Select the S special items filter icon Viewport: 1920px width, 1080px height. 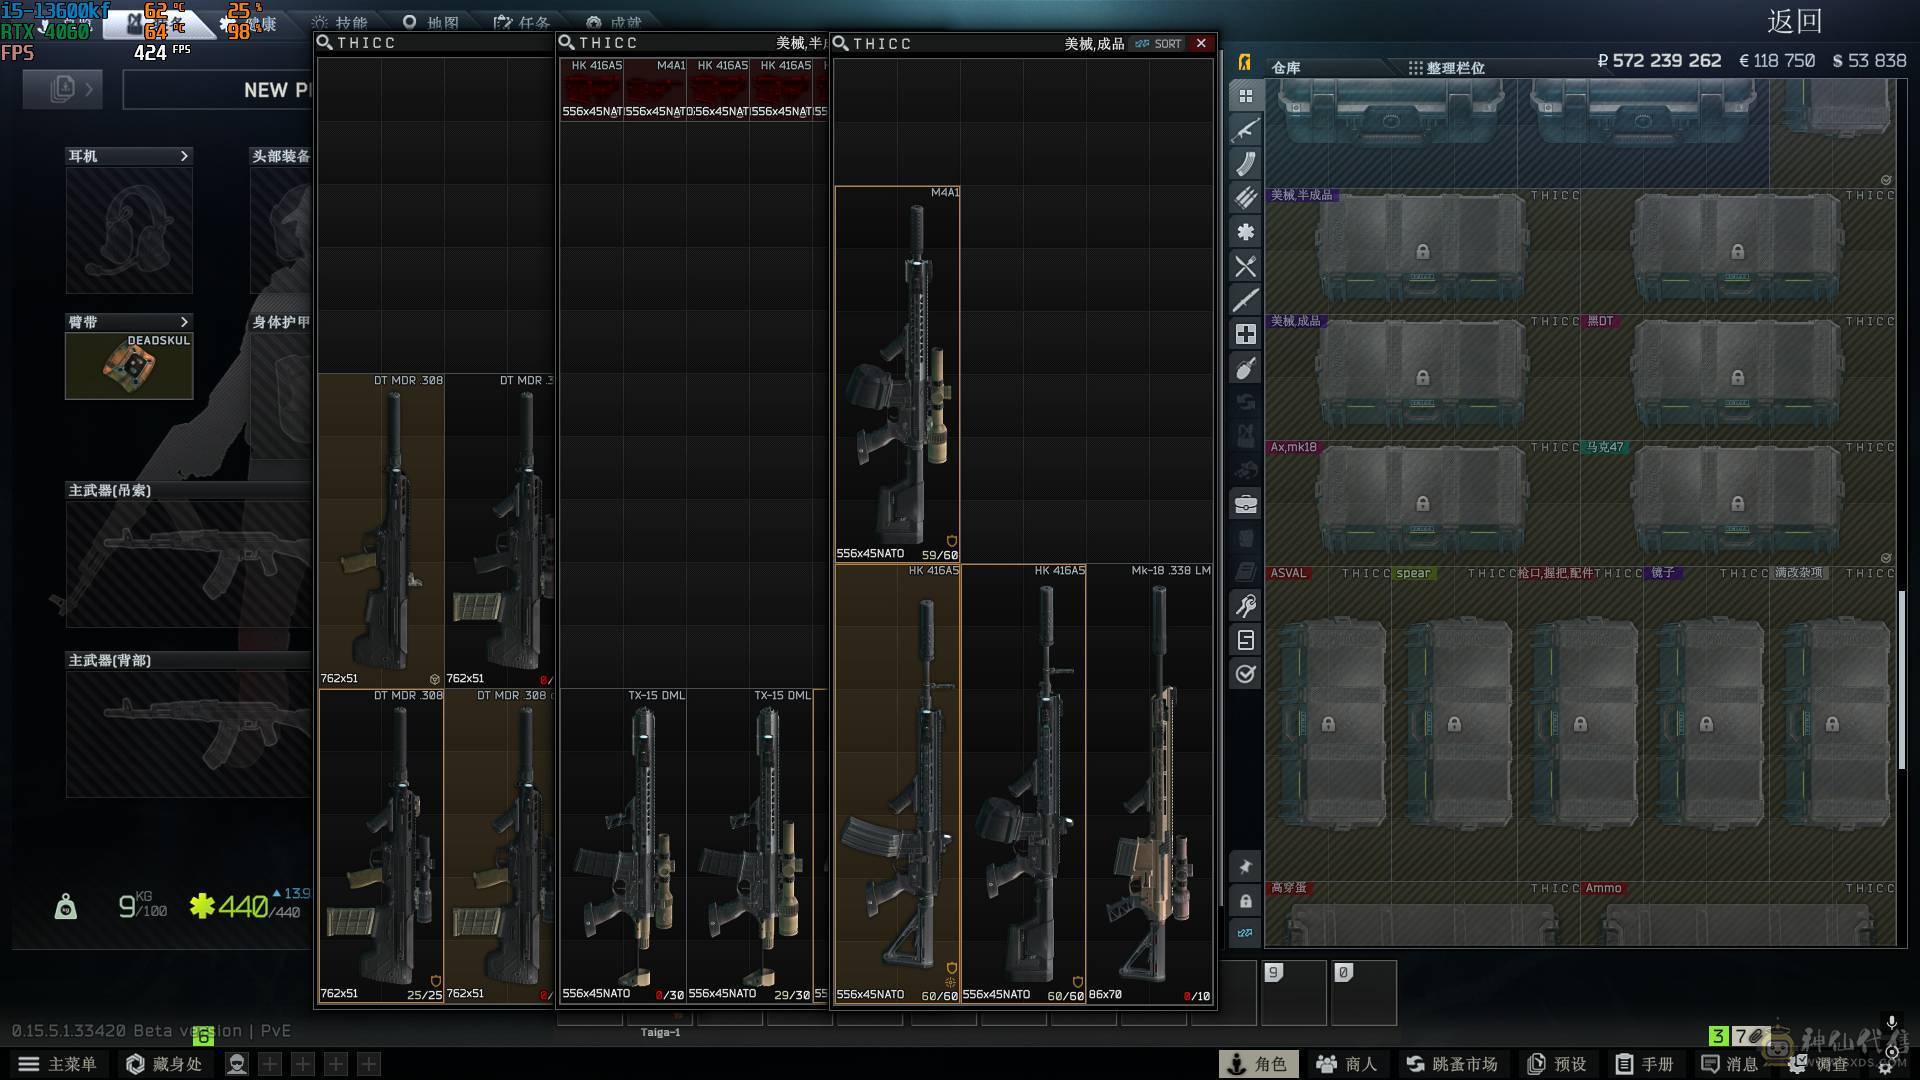click(x=1245, y=640)
